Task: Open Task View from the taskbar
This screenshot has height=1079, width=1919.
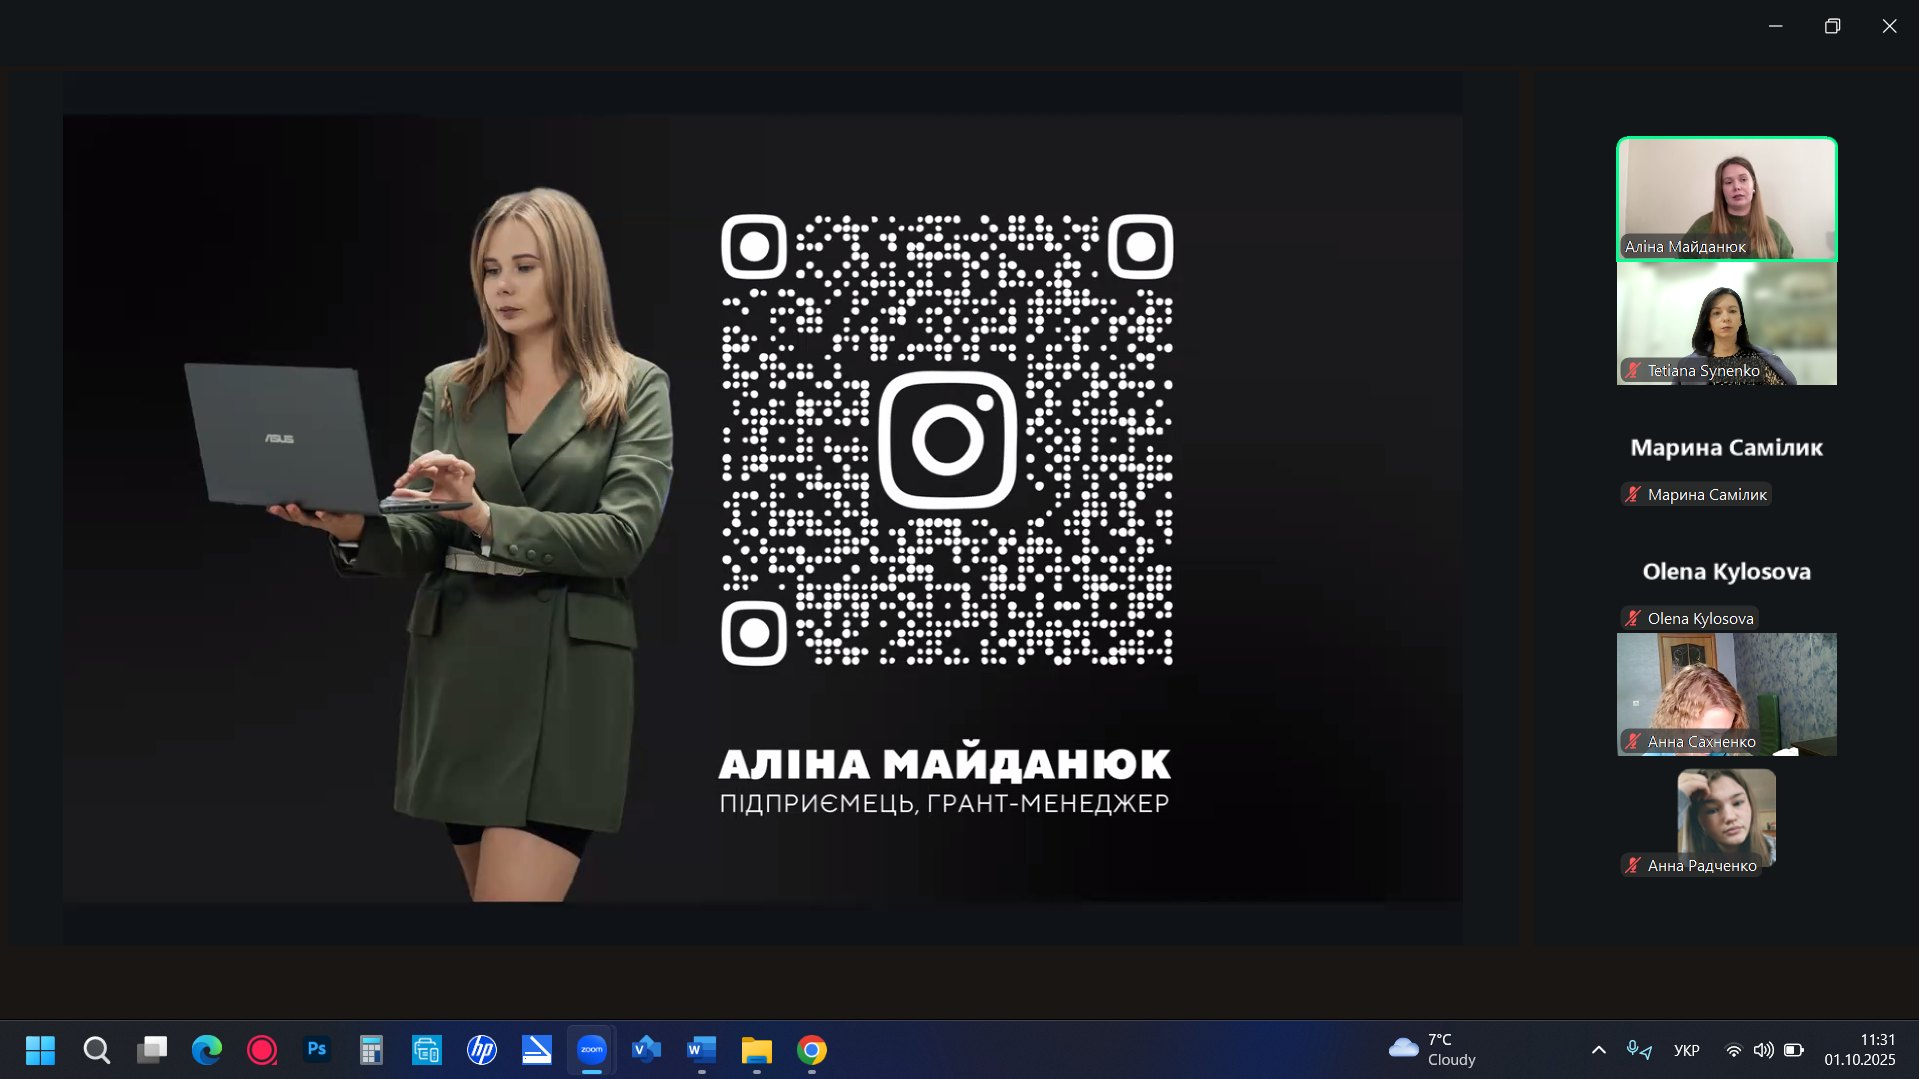Action: click(152, 1050)
